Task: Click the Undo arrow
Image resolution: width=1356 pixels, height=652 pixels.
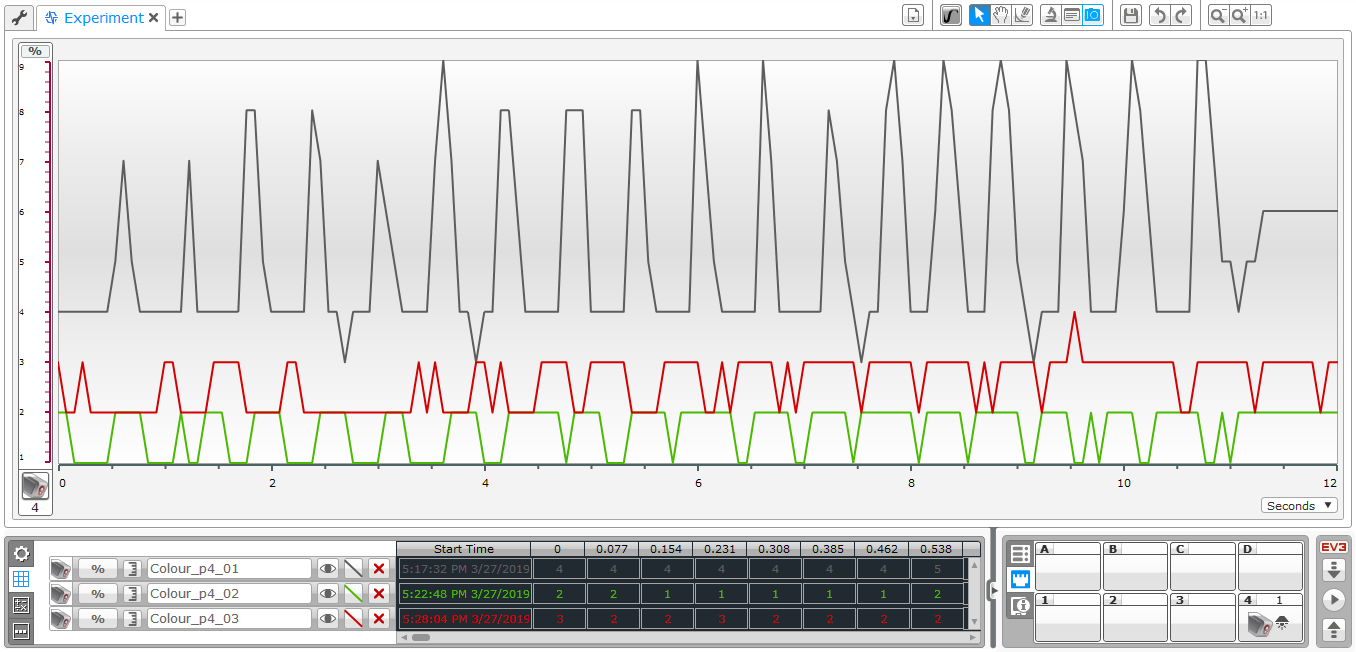Action: coord(1159,15)
